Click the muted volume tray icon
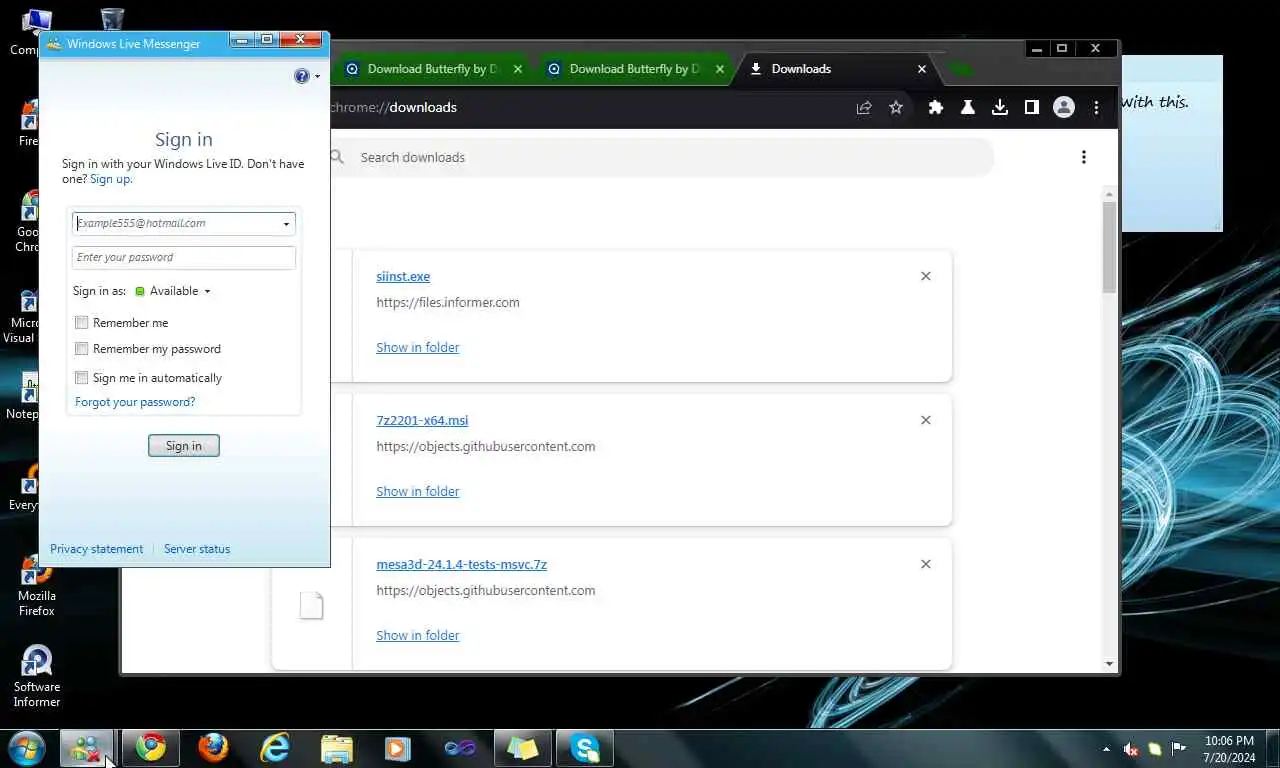1280x768 pixels. click(1131, 749)
